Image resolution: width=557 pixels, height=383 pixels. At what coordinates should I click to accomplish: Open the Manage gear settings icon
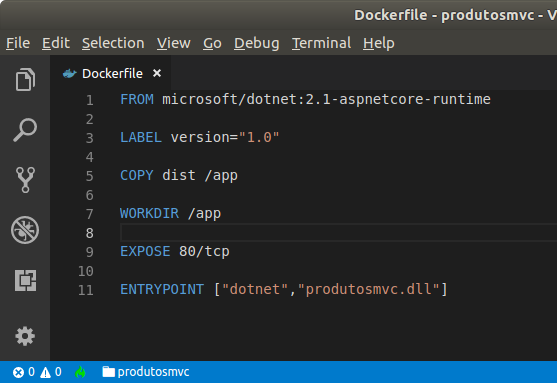pos(25,336)
